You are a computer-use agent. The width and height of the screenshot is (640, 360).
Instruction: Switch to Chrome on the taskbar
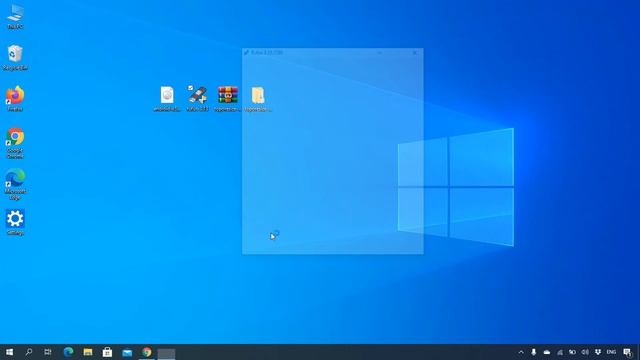click(x=147, y=352)
